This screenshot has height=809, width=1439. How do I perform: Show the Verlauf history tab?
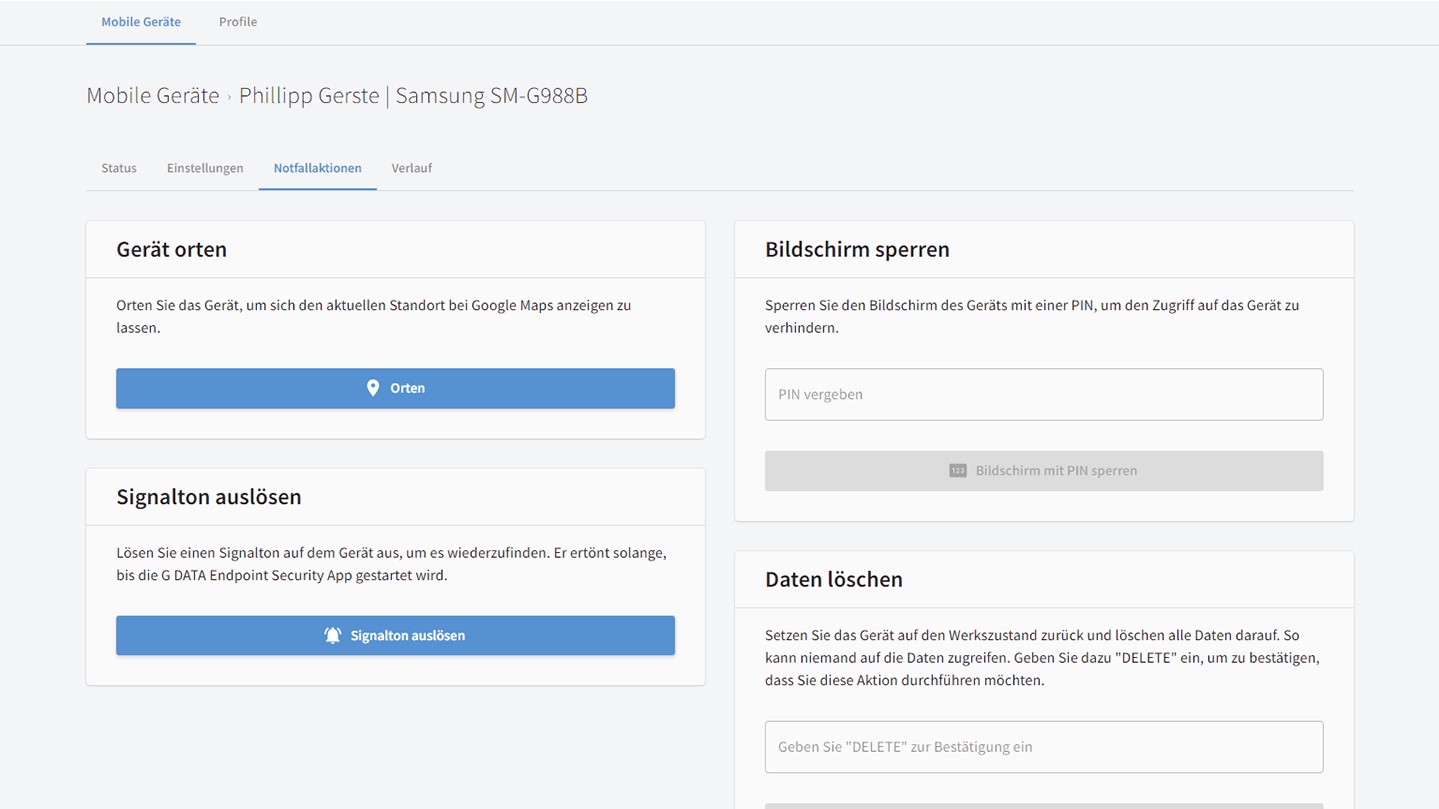[x=411, y=168]
